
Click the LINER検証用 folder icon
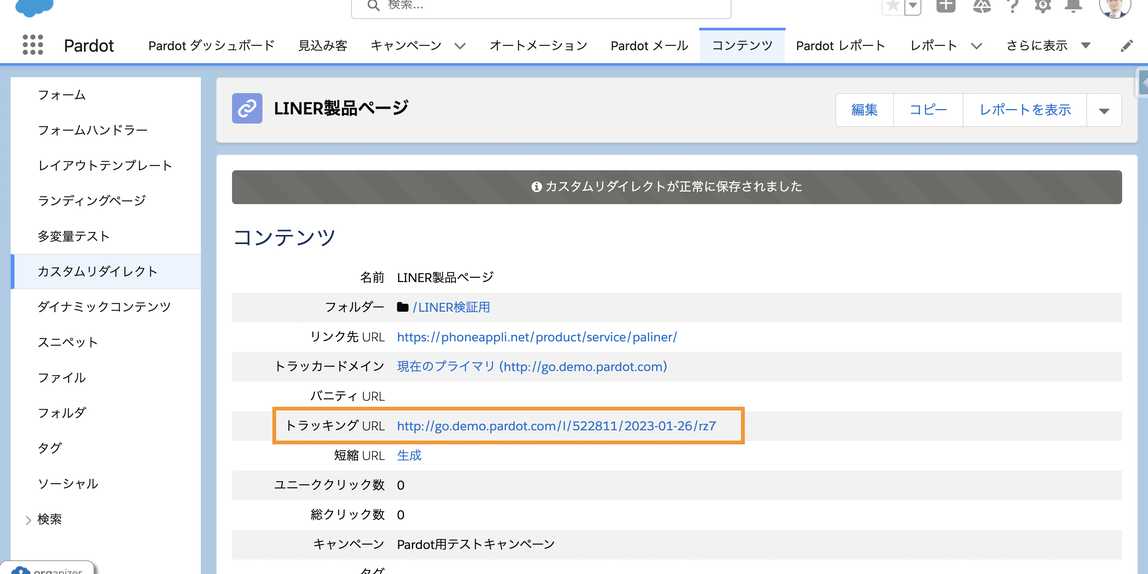tap(403, 308)
